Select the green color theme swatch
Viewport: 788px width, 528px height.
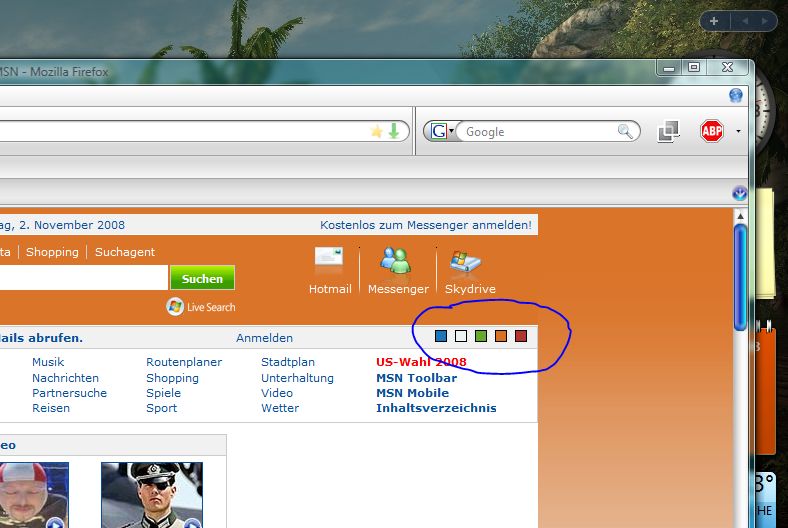[x=481, y=336]
